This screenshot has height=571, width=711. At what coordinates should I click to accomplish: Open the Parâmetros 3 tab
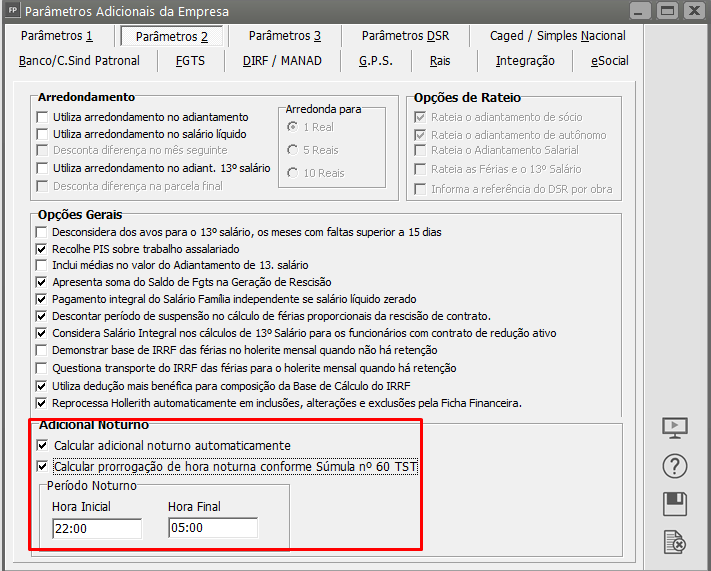click(284, 36)
